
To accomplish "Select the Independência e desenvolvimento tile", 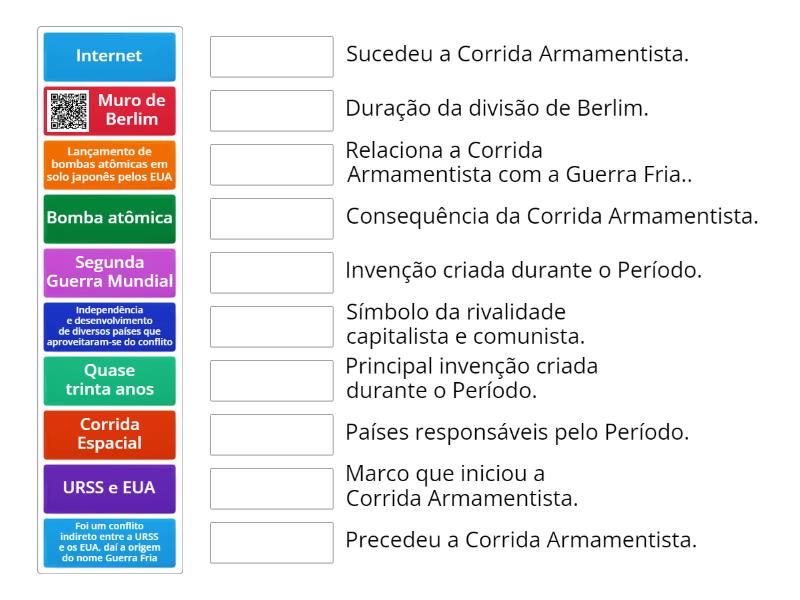I will click(x=110, y=326).
